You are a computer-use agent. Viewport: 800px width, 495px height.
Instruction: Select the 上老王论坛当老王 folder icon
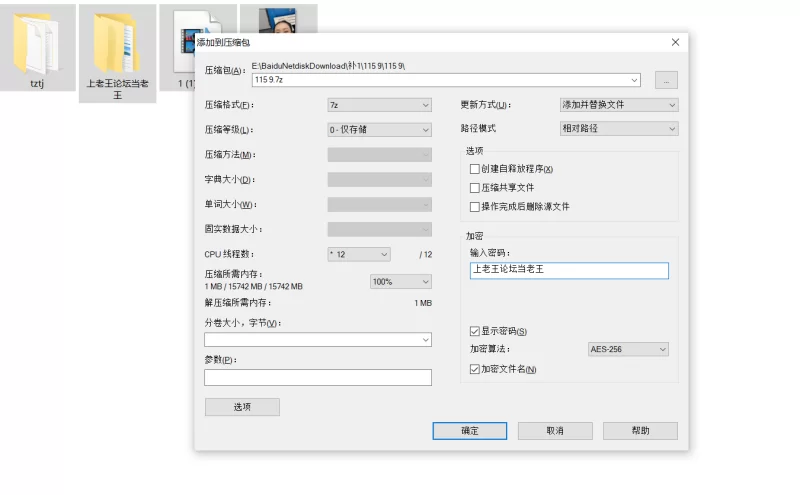pos(117,44)
